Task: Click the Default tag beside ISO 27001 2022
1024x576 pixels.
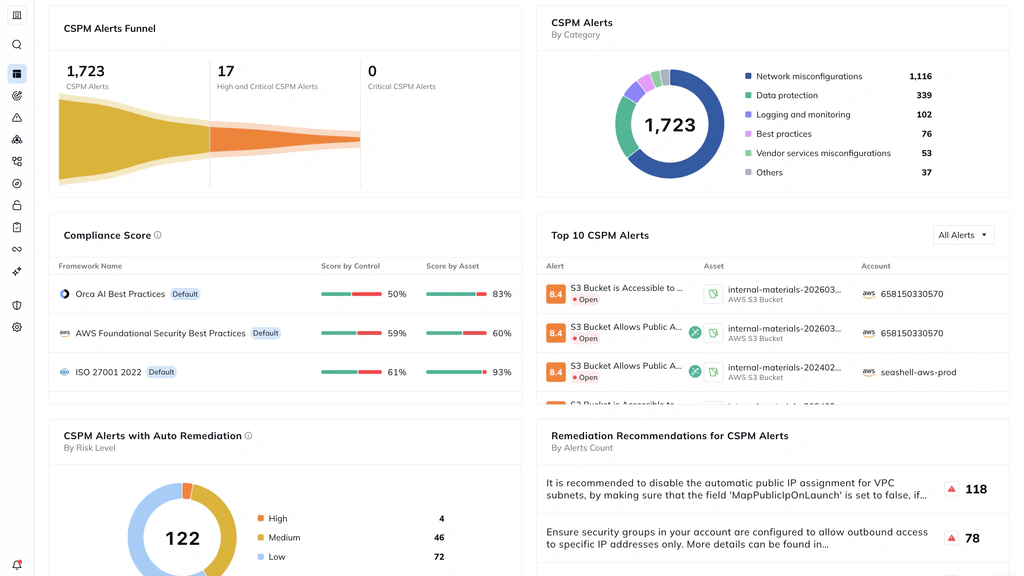Action: click(161, 372)
